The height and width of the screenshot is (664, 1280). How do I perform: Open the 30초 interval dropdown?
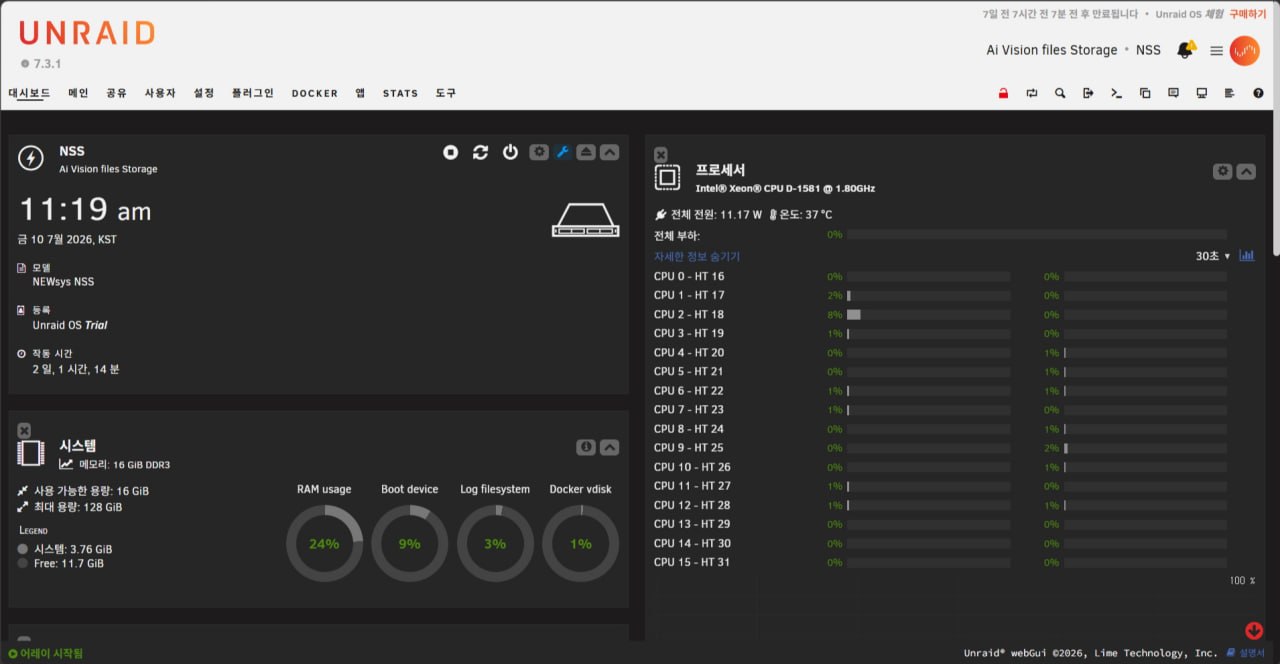click(1213, 256)
